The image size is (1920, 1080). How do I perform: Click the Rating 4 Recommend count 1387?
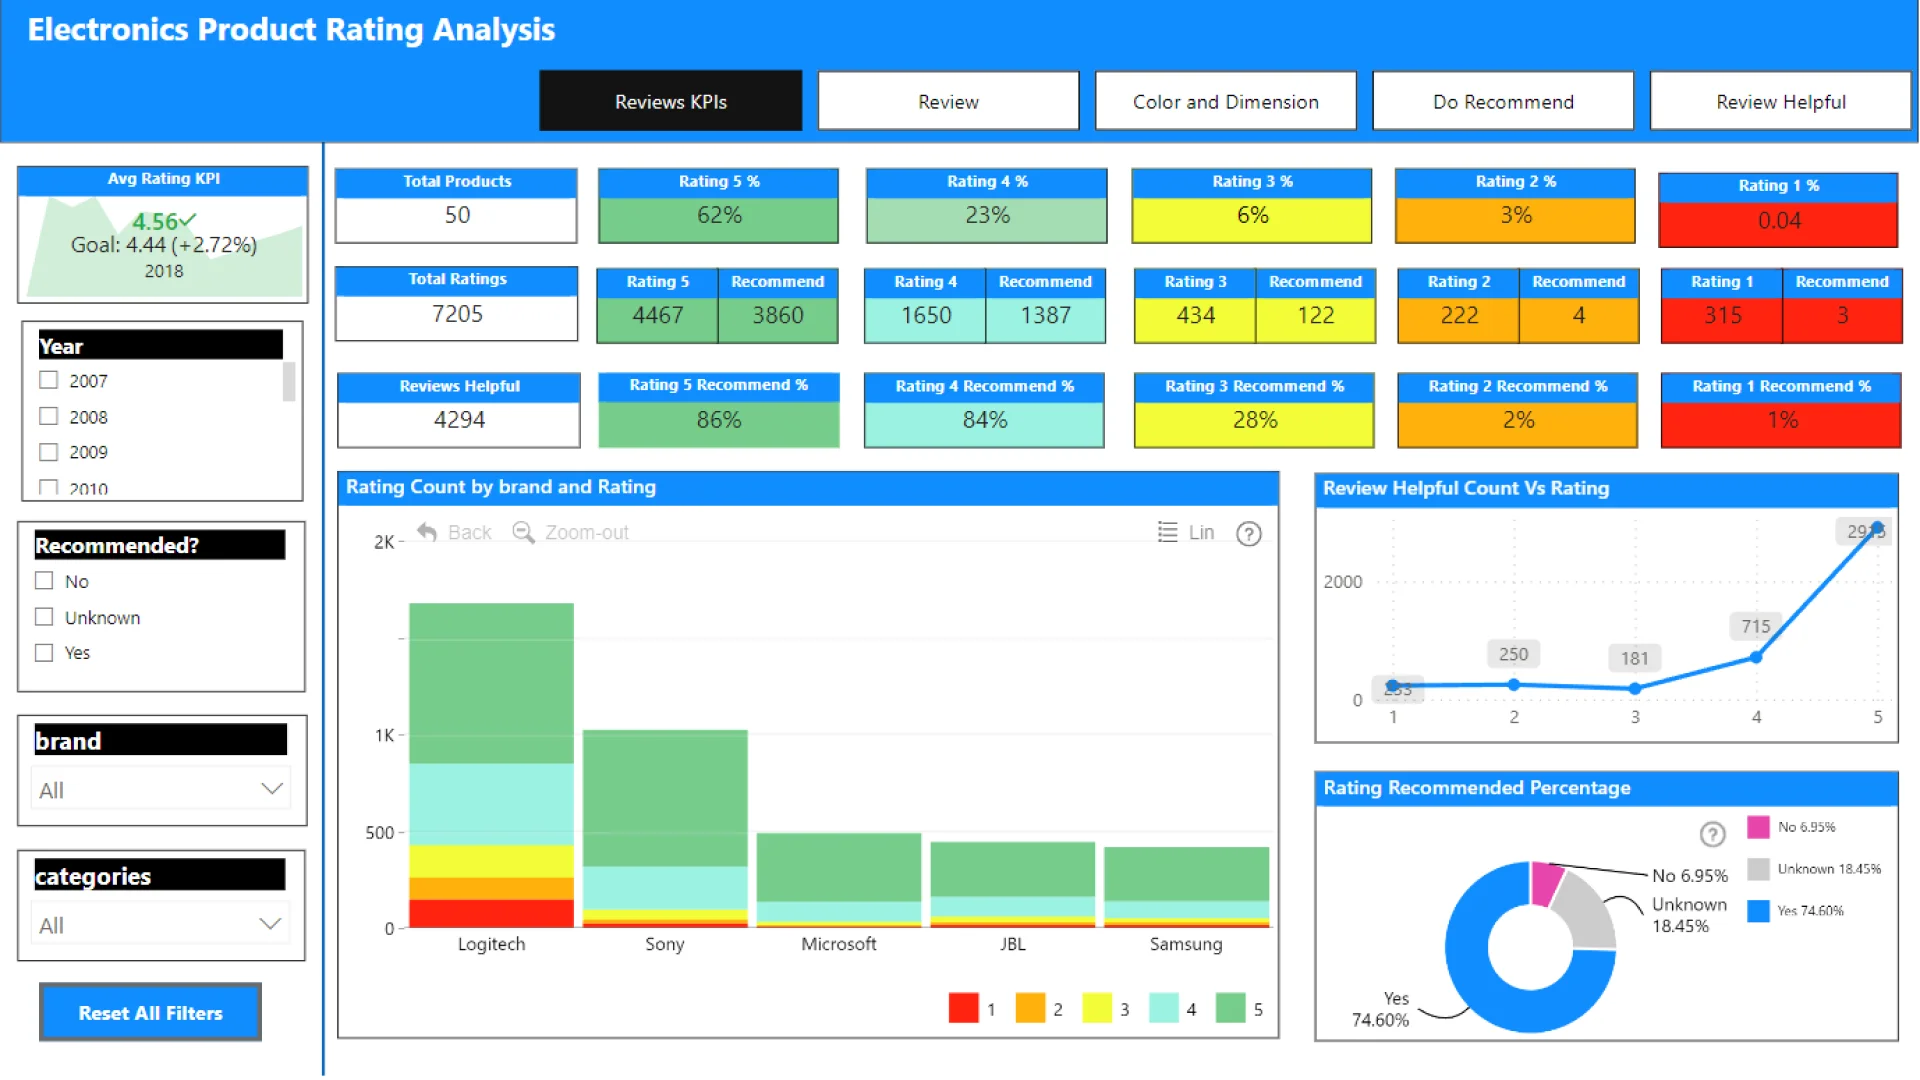pyautogui.click(x=1045, y=315)
